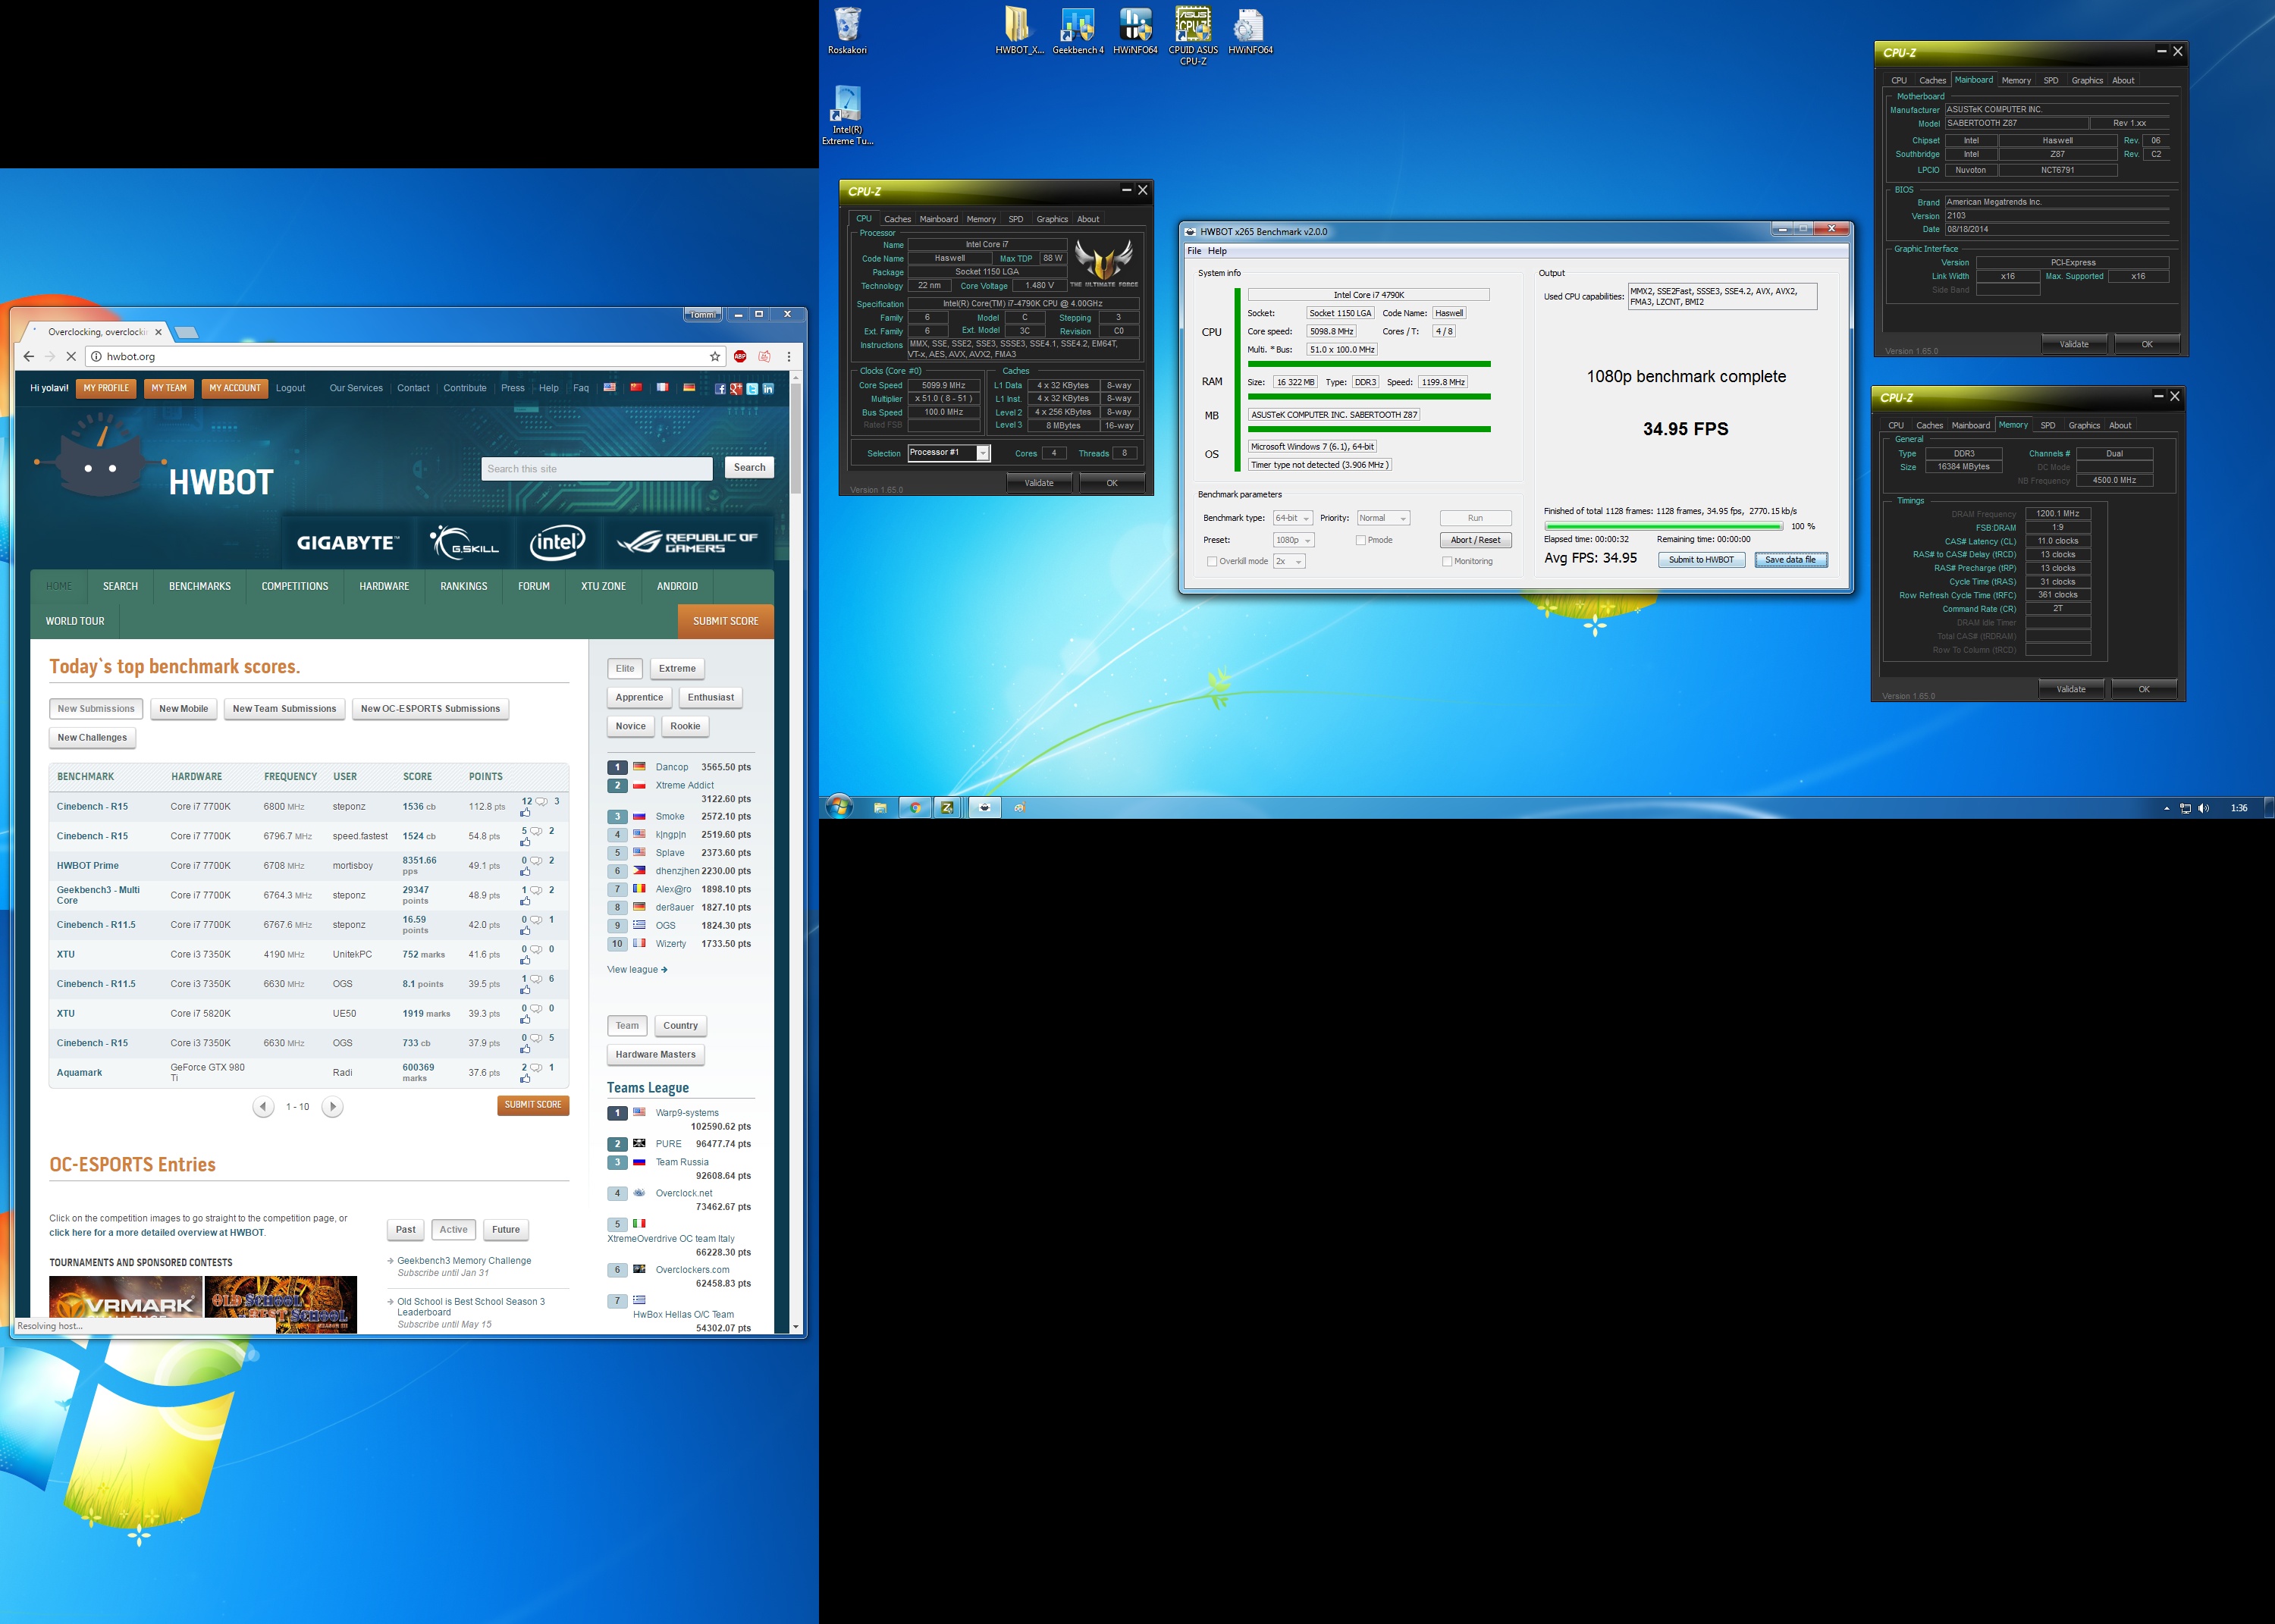Viewport: 2275px width, 1624px height.
Task: Switch to the Graphics tab in the CPU-Z Memory window
Action: pyautogui.click(x=2084, y=425)
